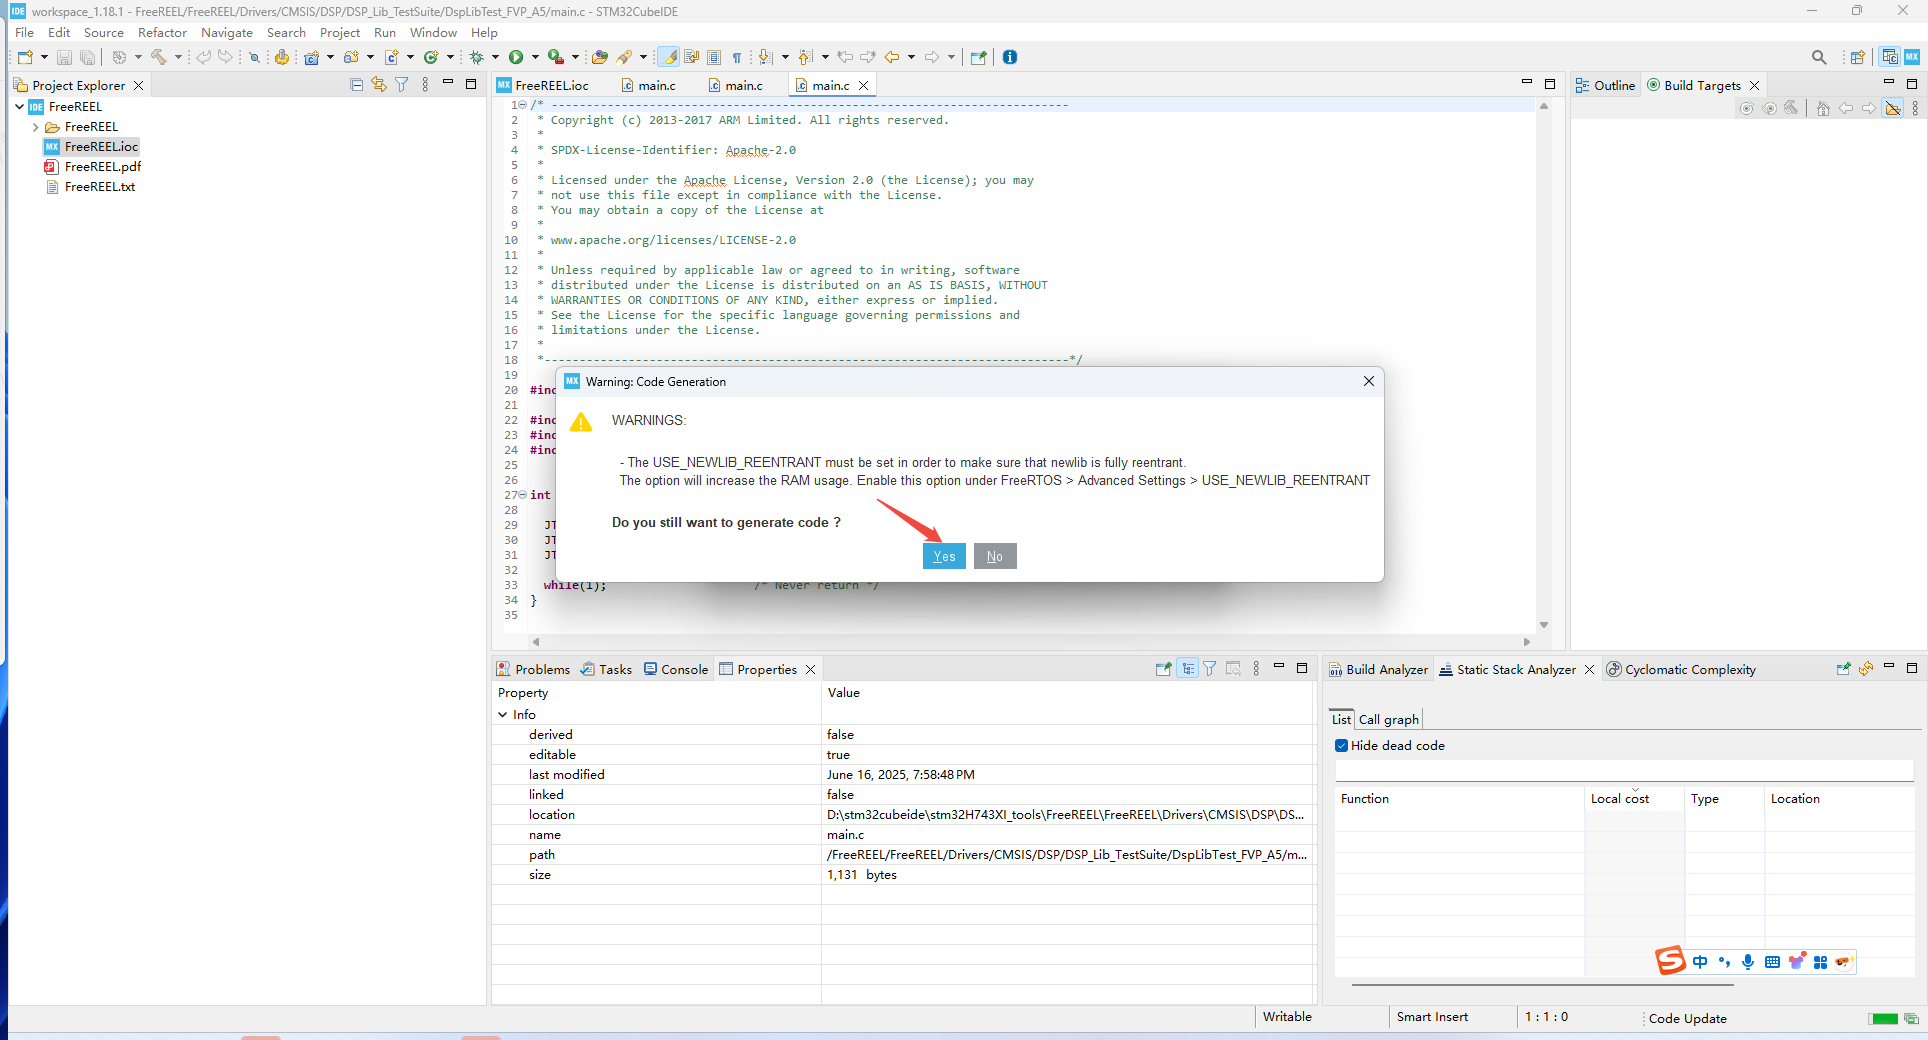Open the blue Information Center icon
This screenshot has height=1040, width=1928.
[x=1010, y=57]
